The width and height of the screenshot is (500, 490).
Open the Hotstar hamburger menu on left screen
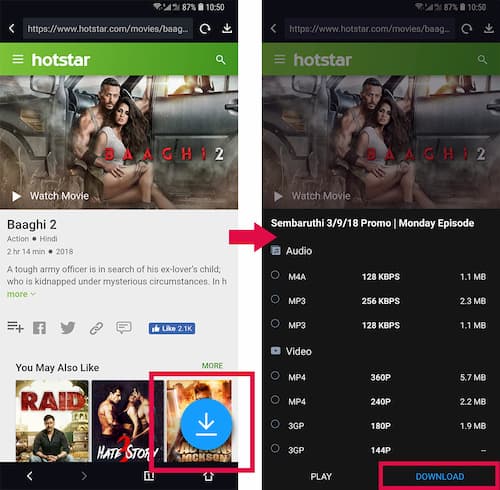[18, 59]
